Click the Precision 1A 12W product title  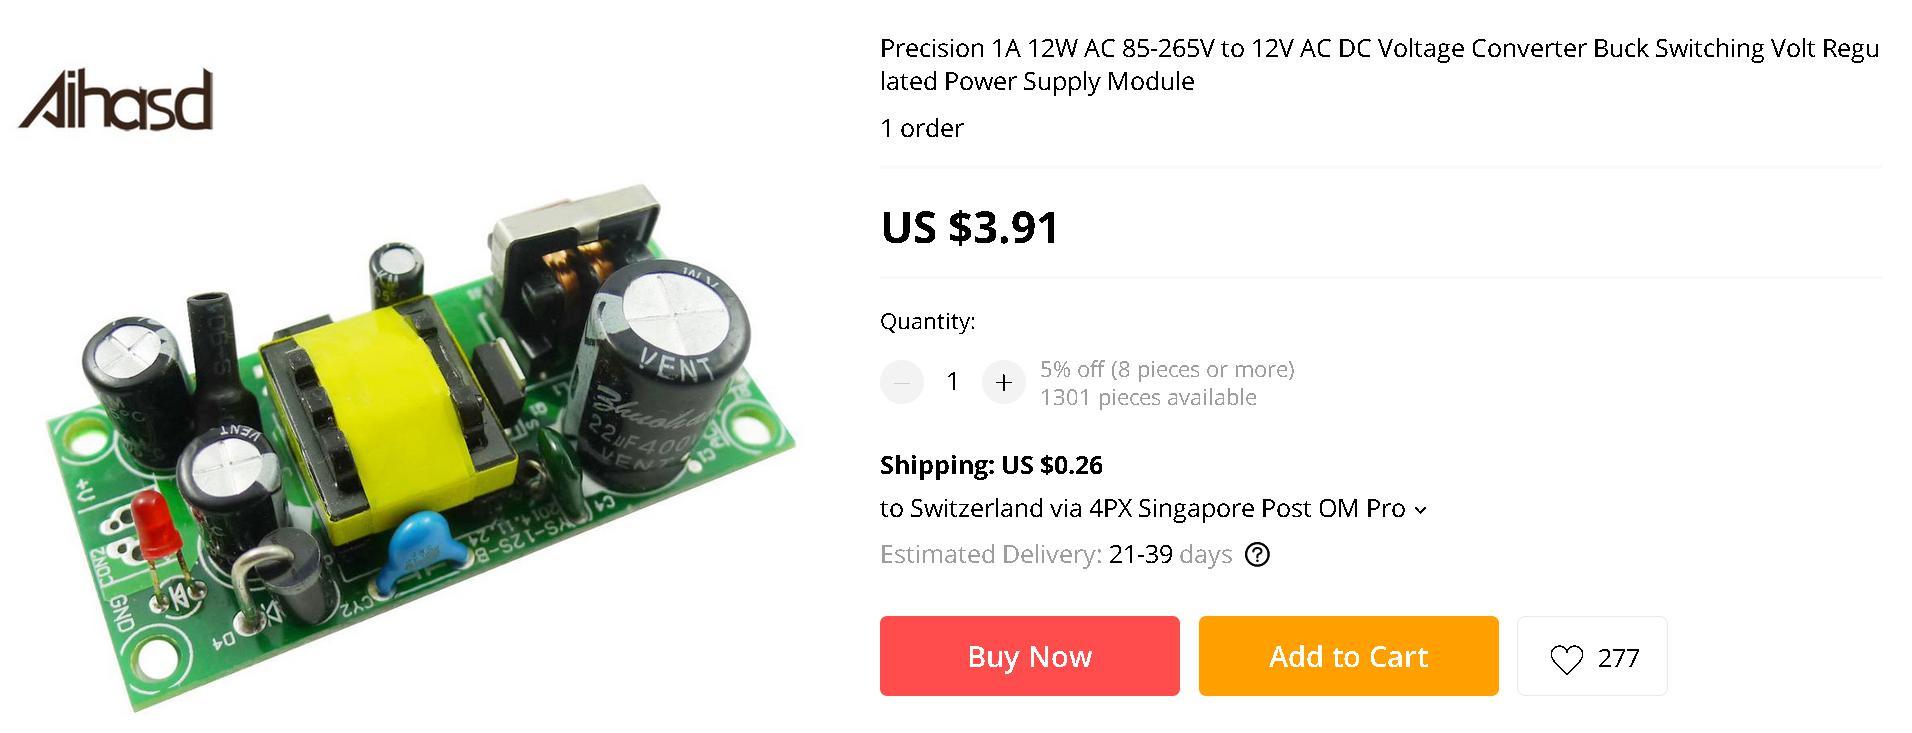1378,64
